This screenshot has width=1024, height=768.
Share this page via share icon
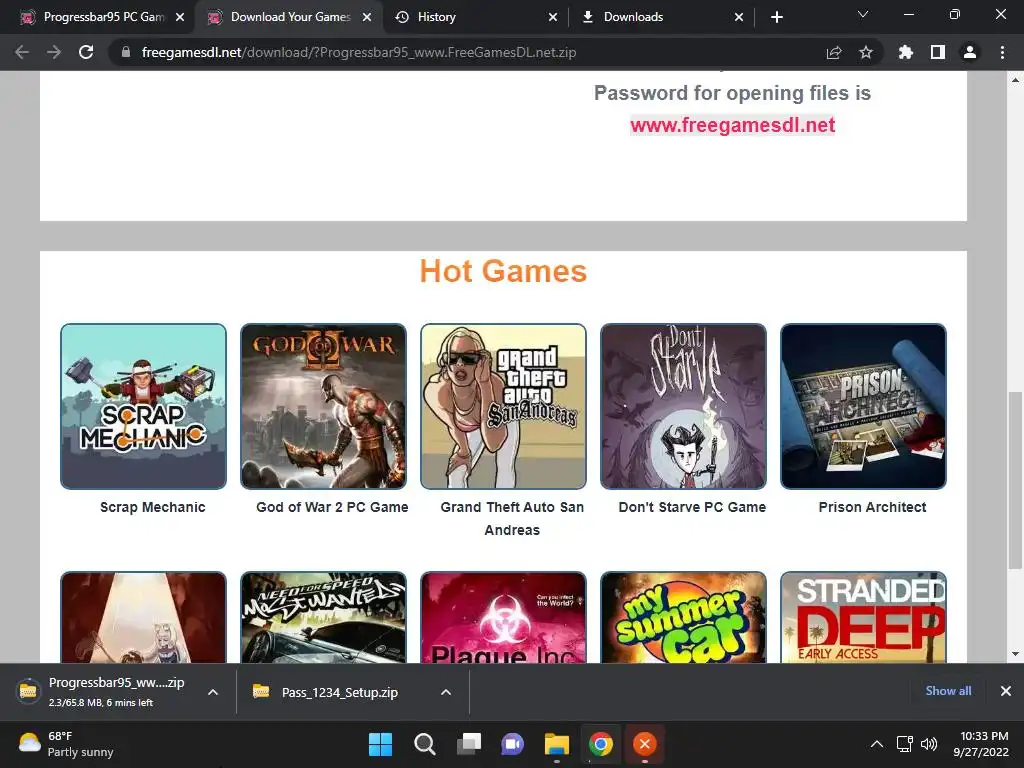(x=834, y=52)
